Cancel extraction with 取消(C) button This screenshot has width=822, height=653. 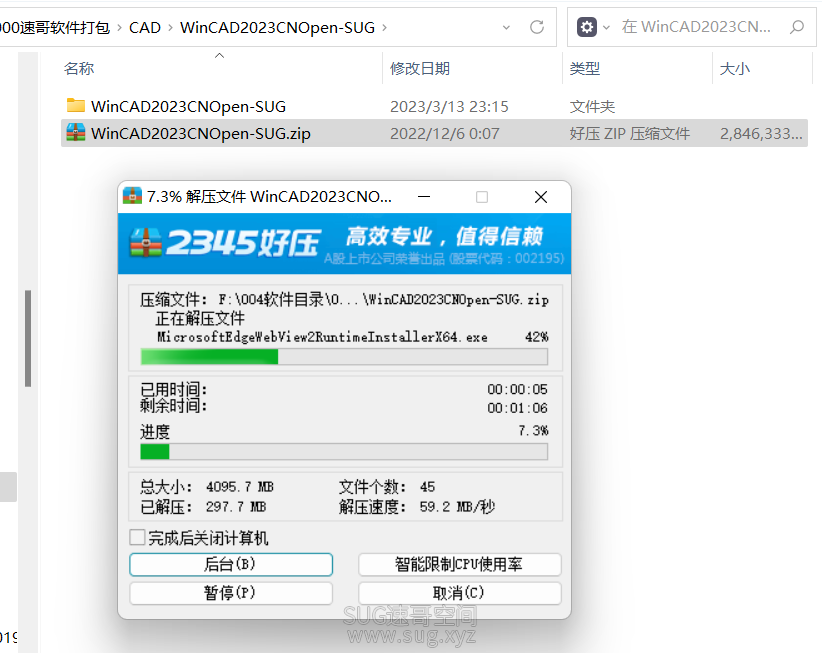(459, 593)
